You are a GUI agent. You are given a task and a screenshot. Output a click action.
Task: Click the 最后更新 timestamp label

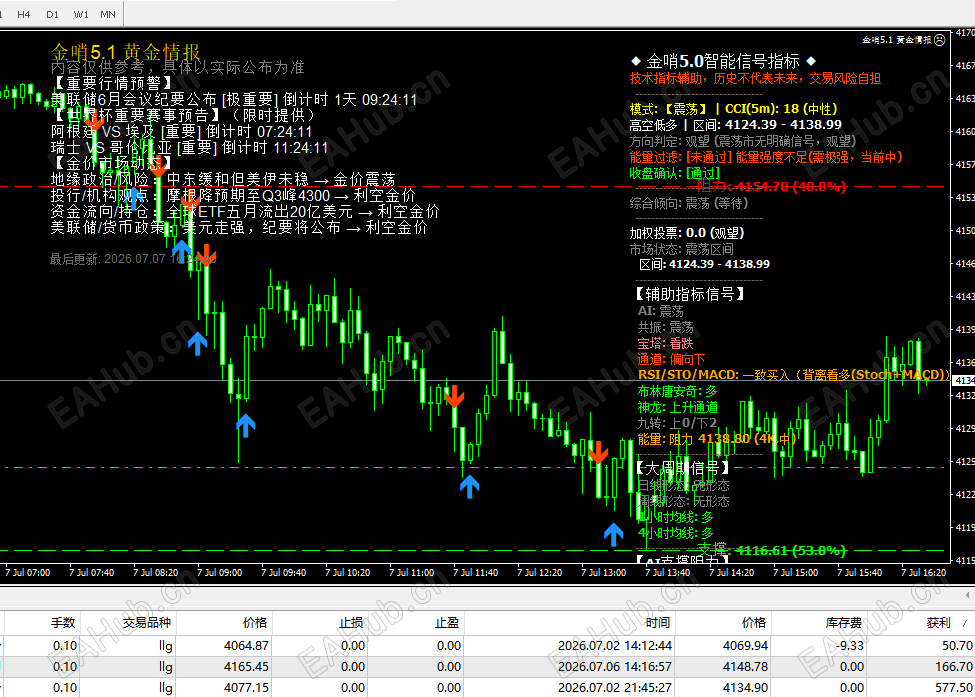tap(133, 259)
